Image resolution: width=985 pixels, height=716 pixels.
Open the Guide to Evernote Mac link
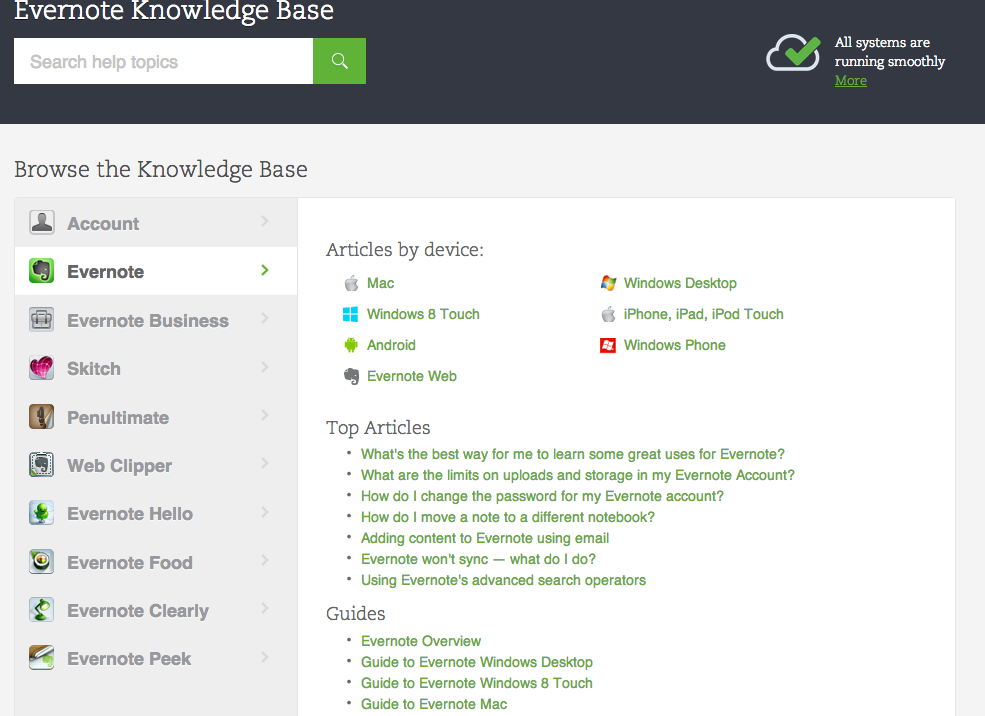pos(434,704)
